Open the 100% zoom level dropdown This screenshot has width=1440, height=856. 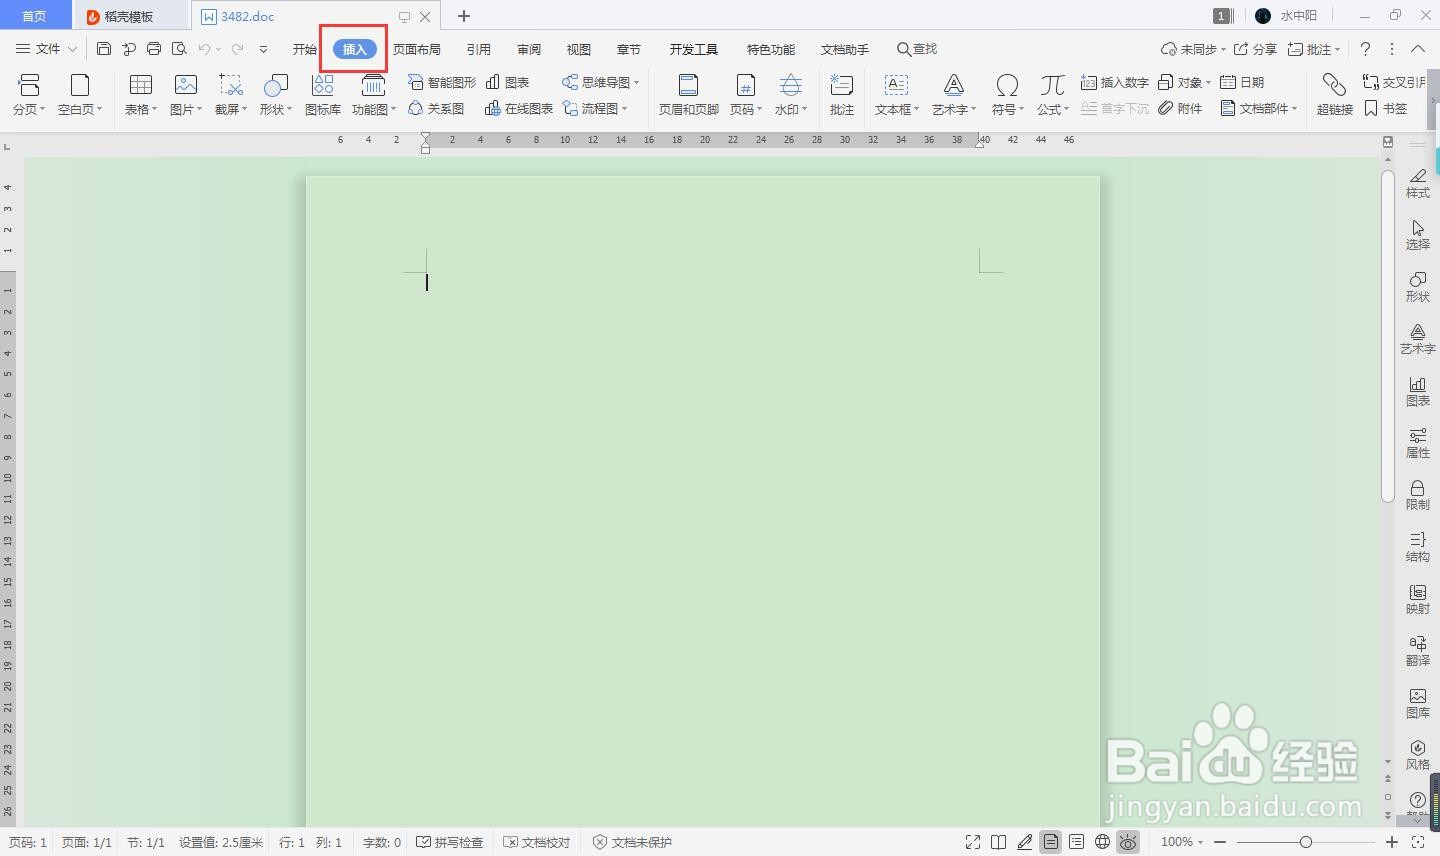coord(1181,842)
